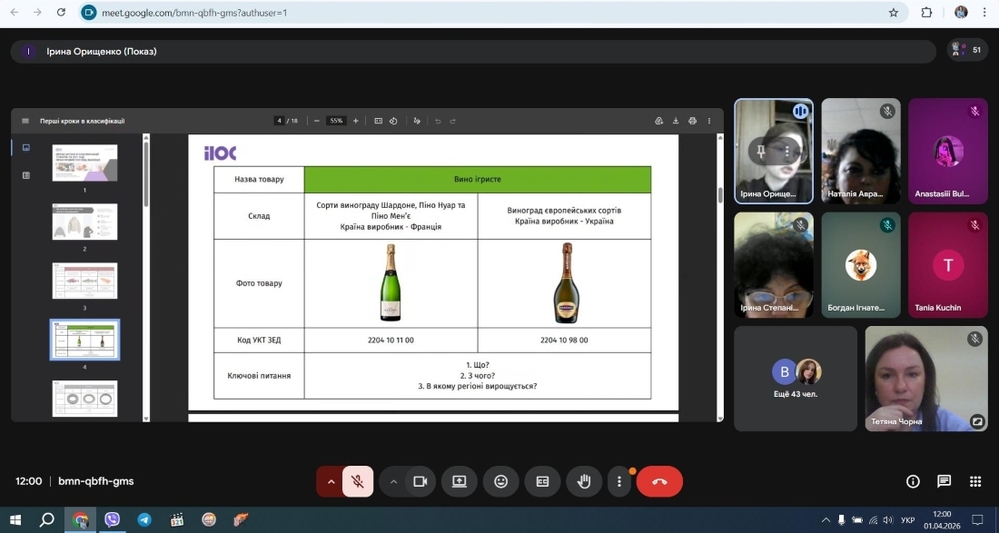This screenshot has width=999, height=533.
Task: Click the present screen icon
Action: (459, 482)
